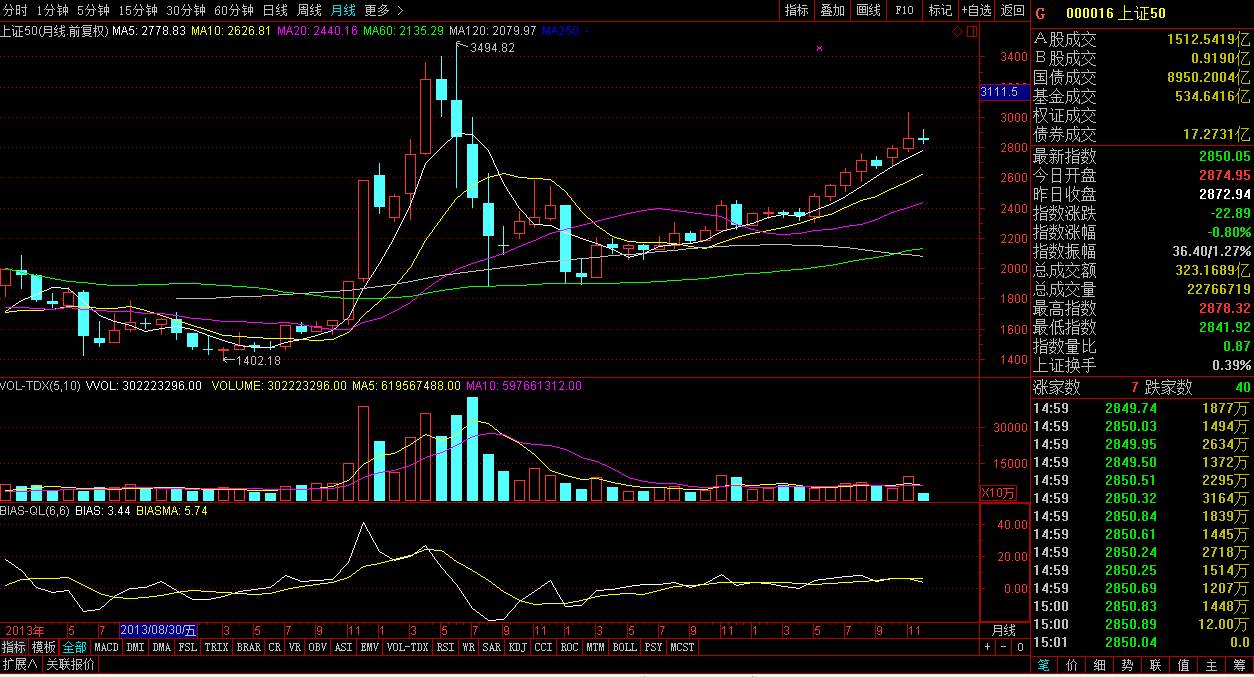Apply the PSY indicator
Image resolution: width=1254 pixels, height=677 pixels.
coord(653,647)
